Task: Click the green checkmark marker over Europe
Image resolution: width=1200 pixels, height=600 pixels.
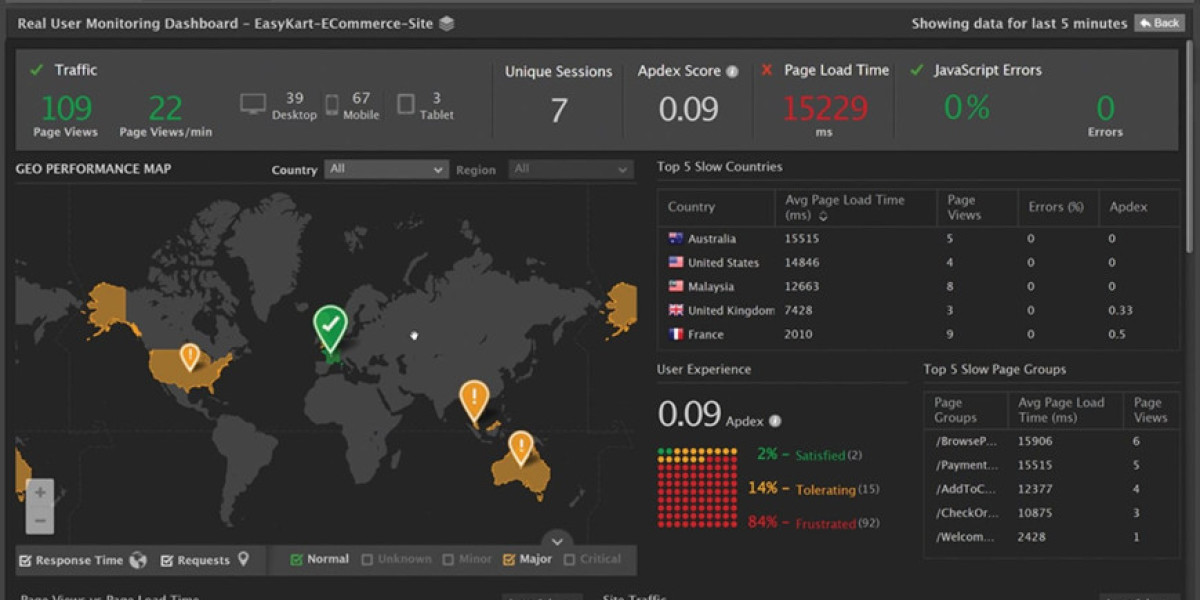Action: pos(330,327)
